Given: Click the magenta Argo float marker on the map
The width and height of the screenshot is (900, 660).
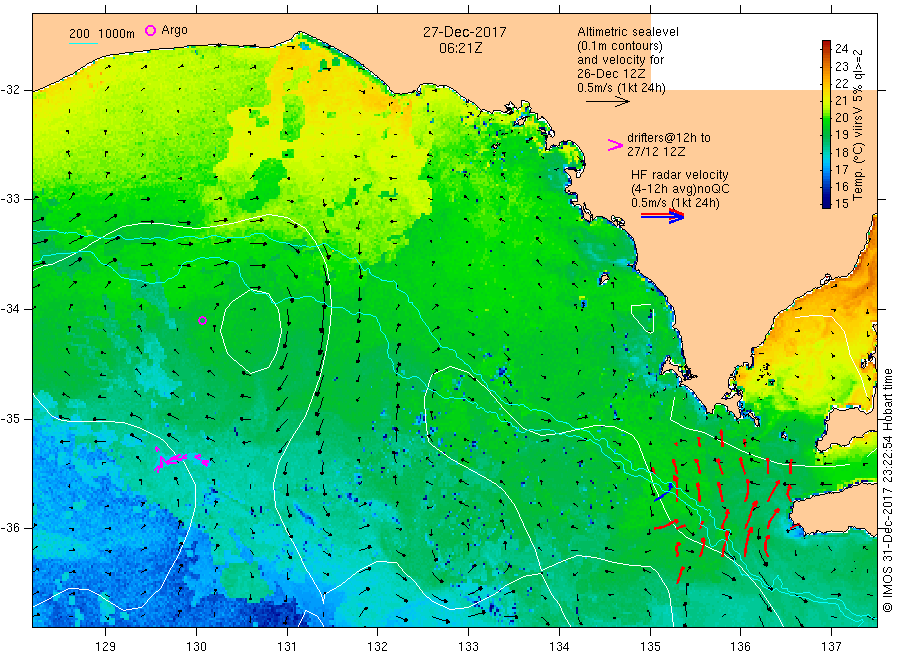Looking at the screenshot, I should pos(202,320).
